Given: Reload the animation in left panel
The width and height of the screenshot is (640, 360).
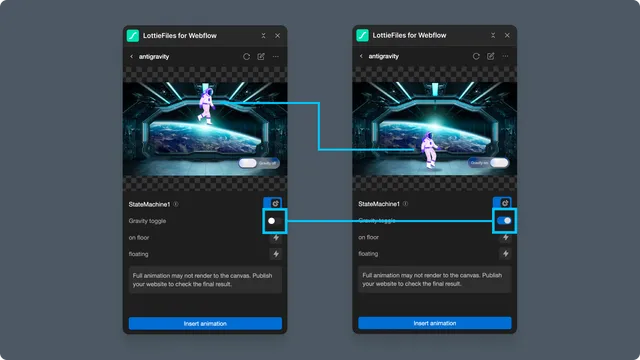Looking at the screenshot, I should click(x=247, y=56).
